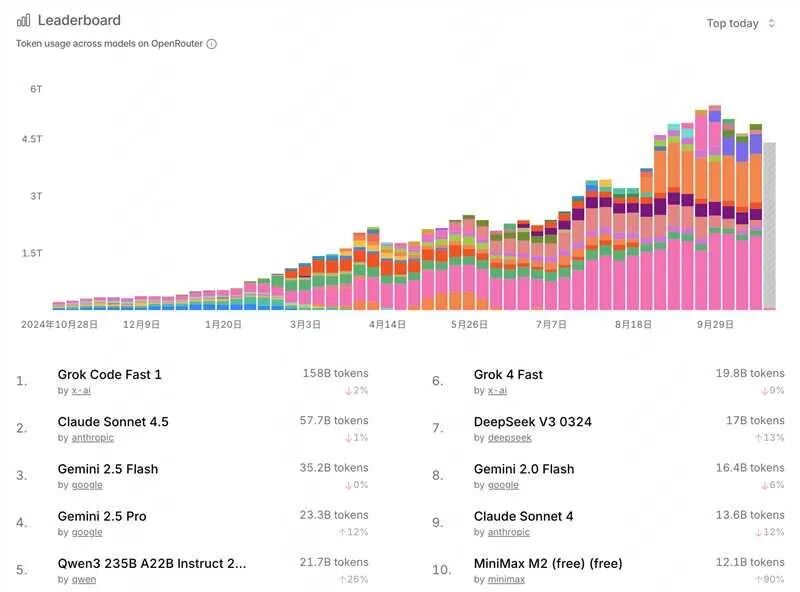The height and width of the screenshot is (592, 800).
Task: Click the gray rightmost bar in chart
Action: [x=769, y=226]
